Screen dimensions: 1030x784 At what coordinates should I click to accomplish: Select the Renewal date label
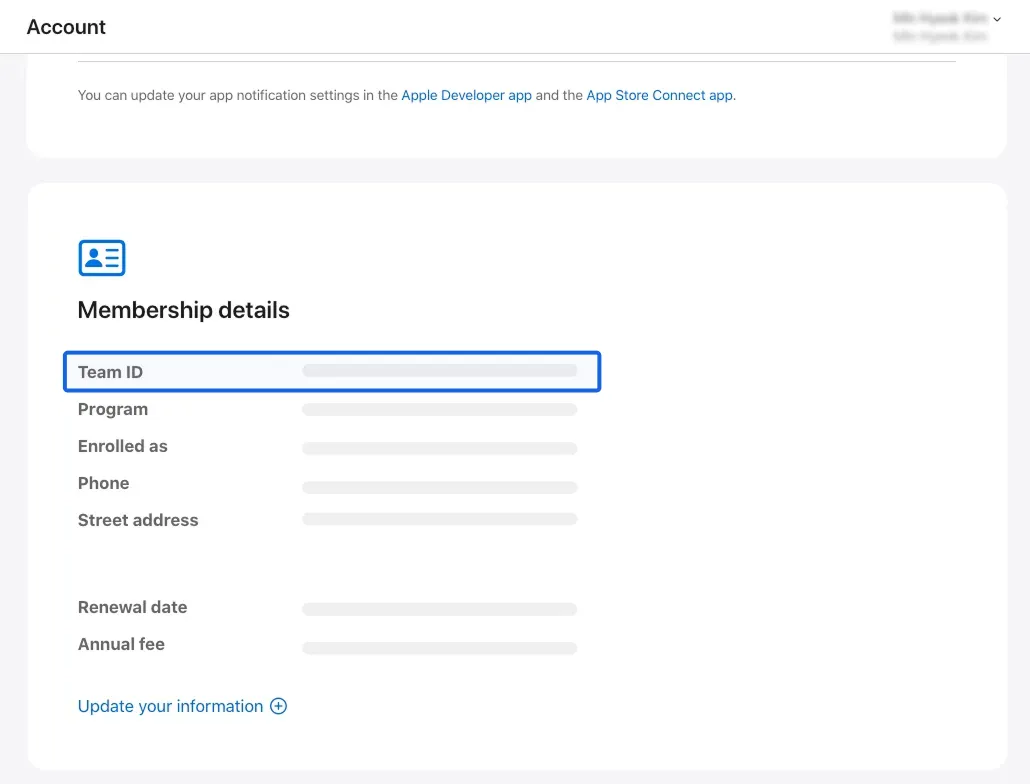pos(132,607)
